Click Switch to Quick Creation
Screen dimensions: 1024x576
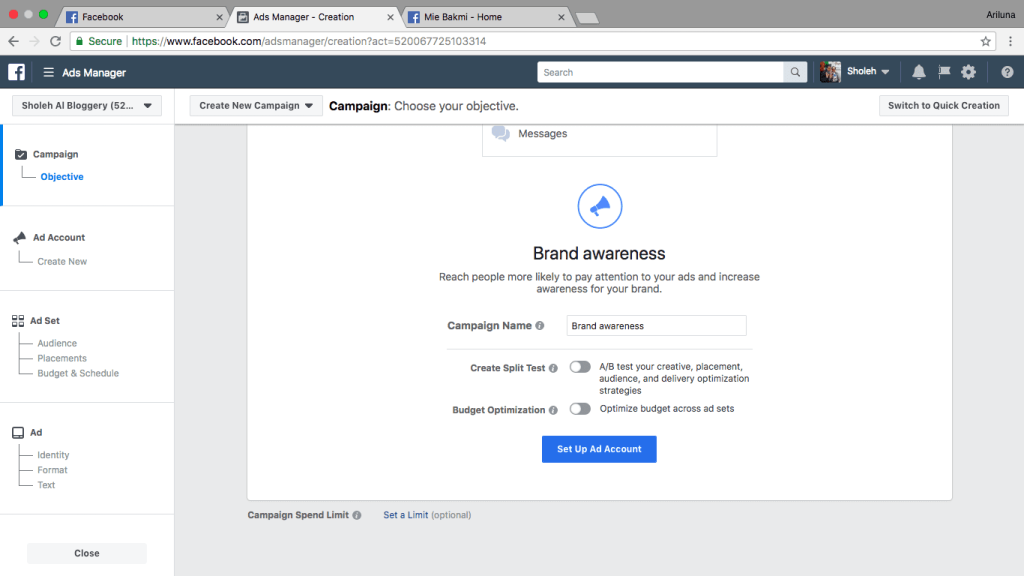pyautogui.click(x=944, y=106)
